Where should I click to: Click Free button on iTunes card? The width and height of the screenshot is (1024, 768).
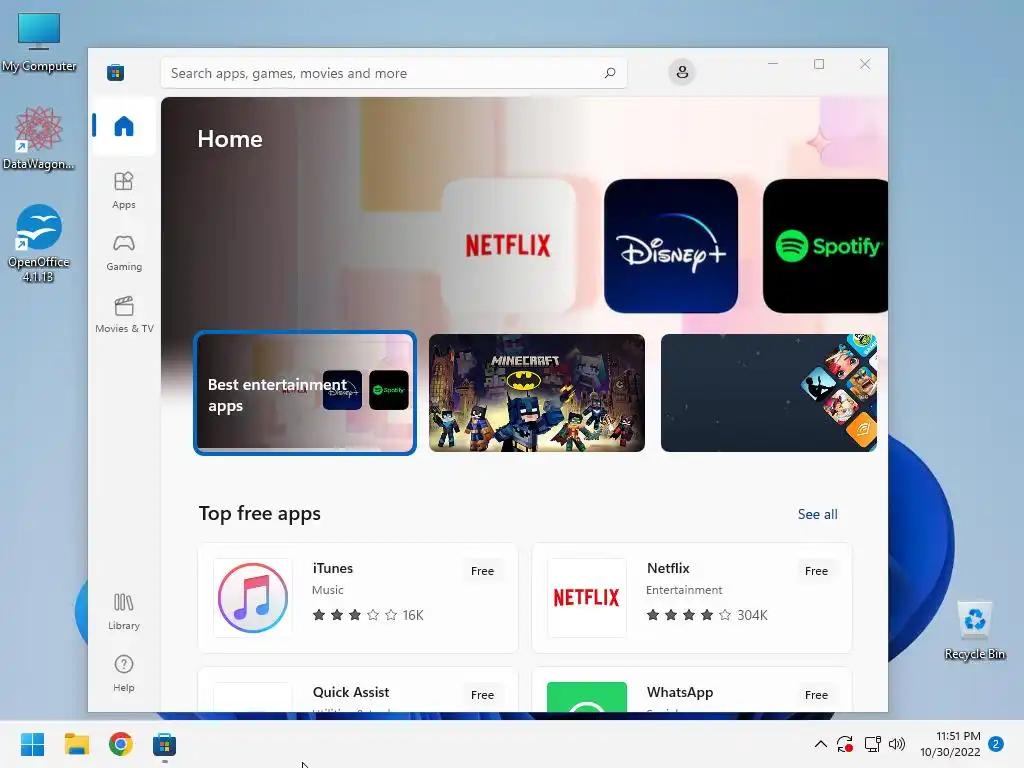483,571
